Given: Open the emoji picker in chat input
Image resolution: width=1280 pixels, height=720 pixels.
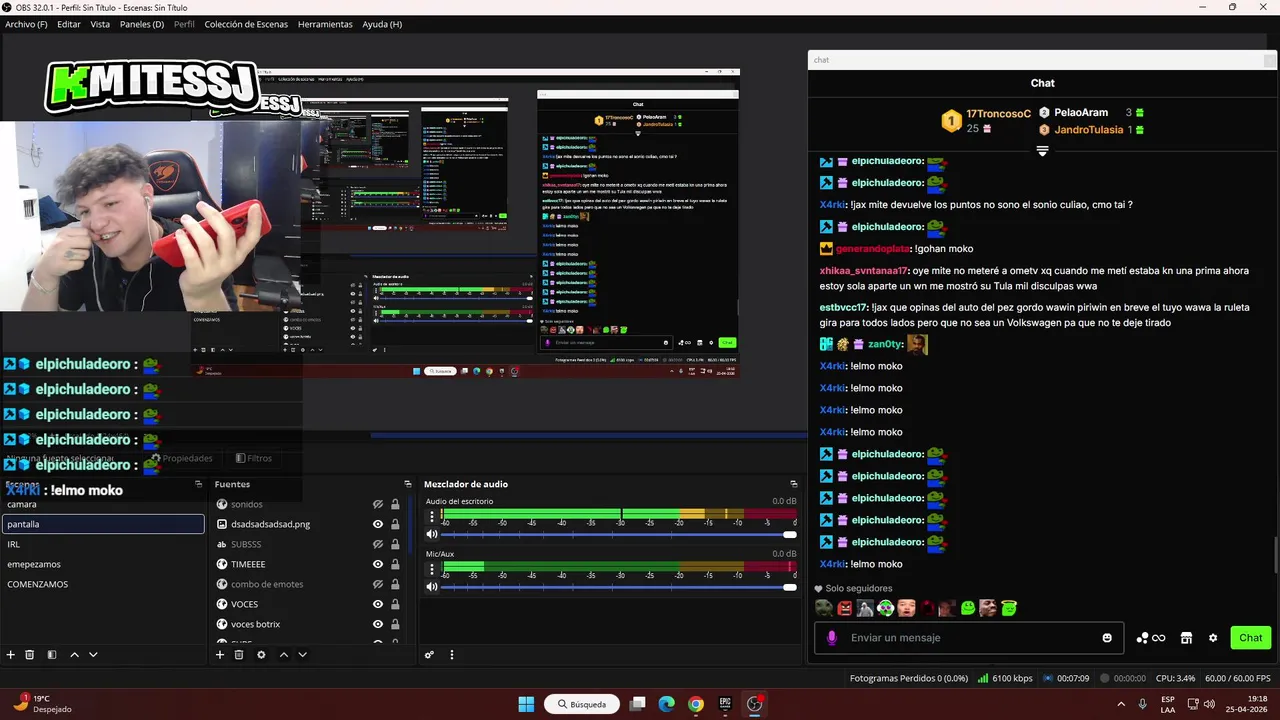Looking at the screenshot, I should click(1107, 638).
